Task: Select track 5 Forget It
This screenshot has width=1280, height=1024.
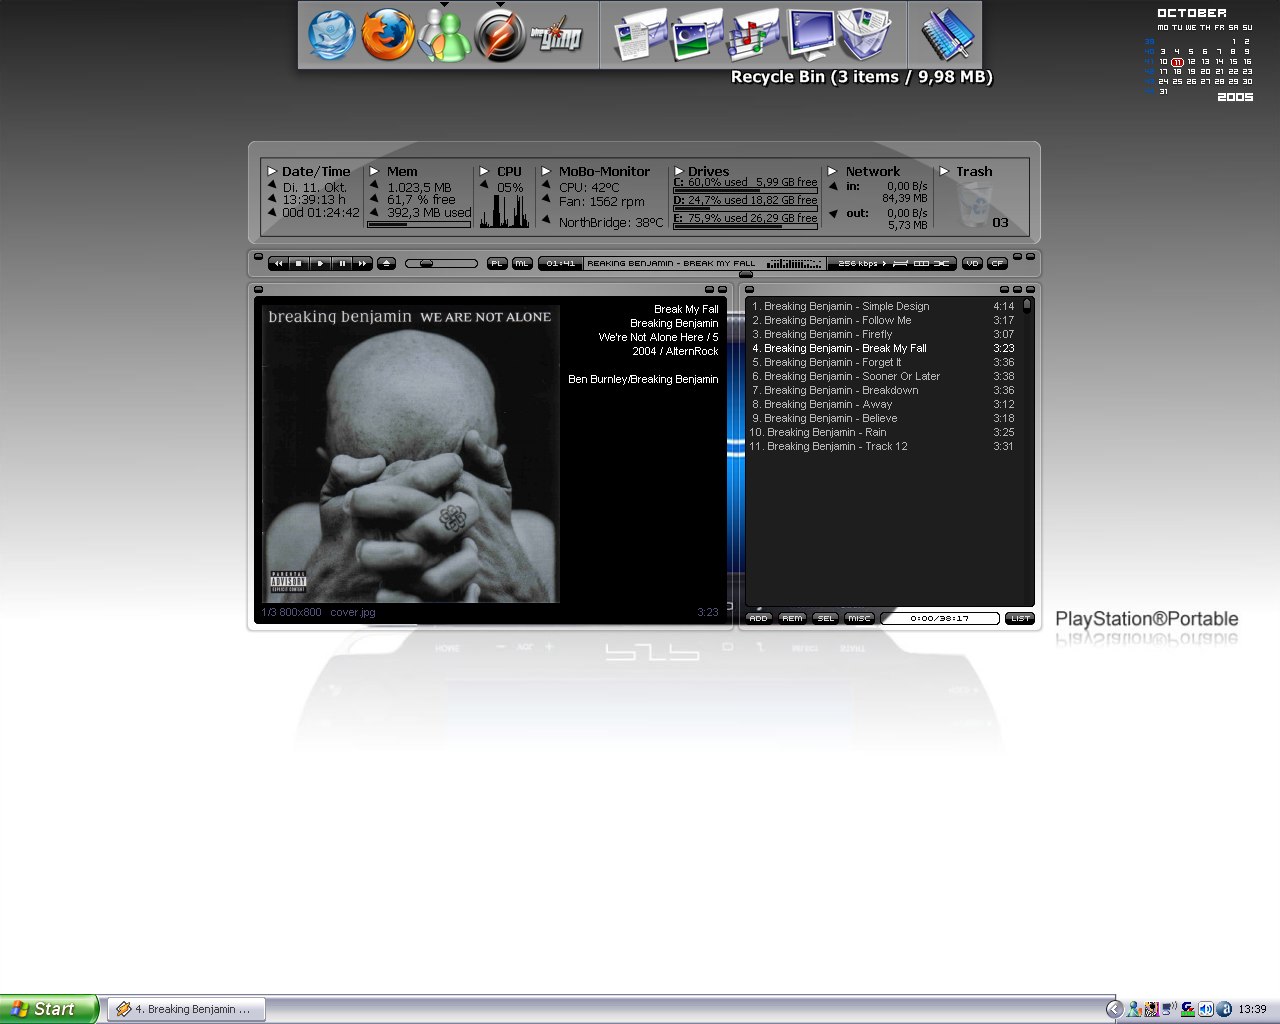Action: point(883,362)
